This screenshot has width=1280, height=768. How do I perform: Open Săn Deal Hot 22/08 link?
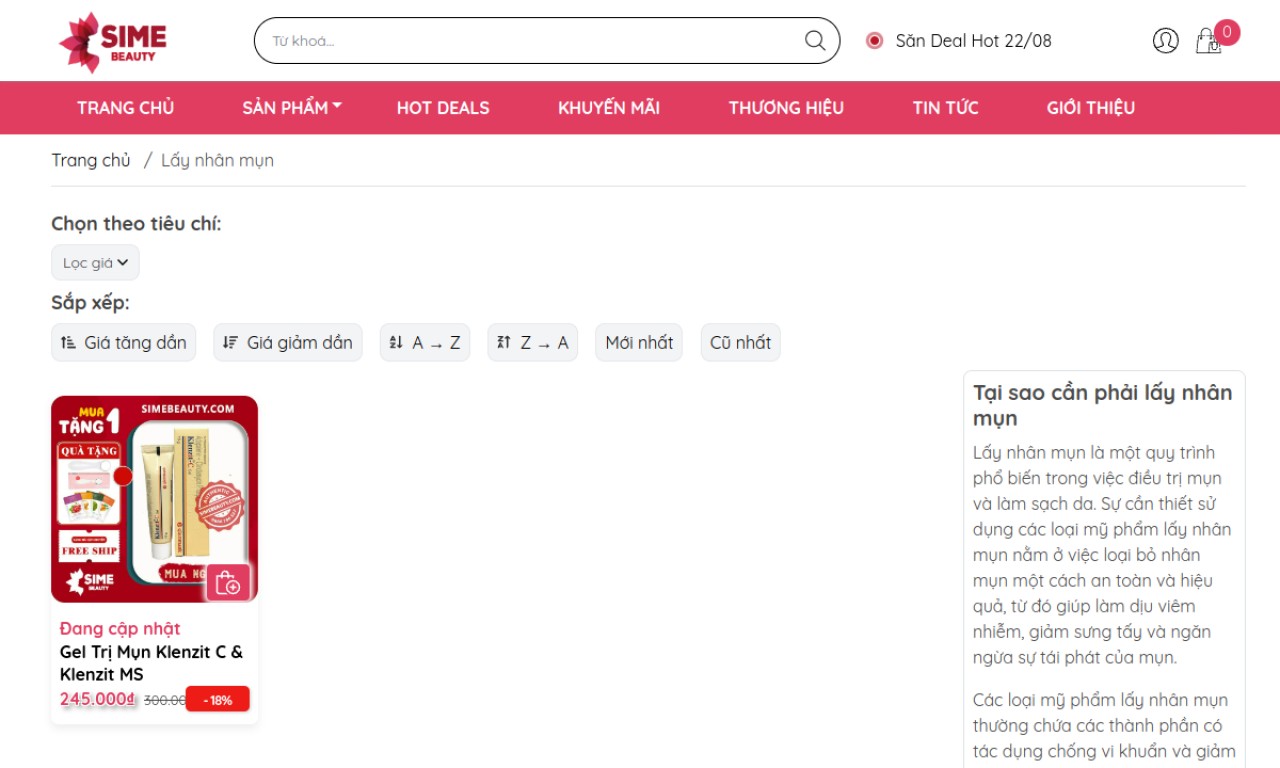[973, 41]
